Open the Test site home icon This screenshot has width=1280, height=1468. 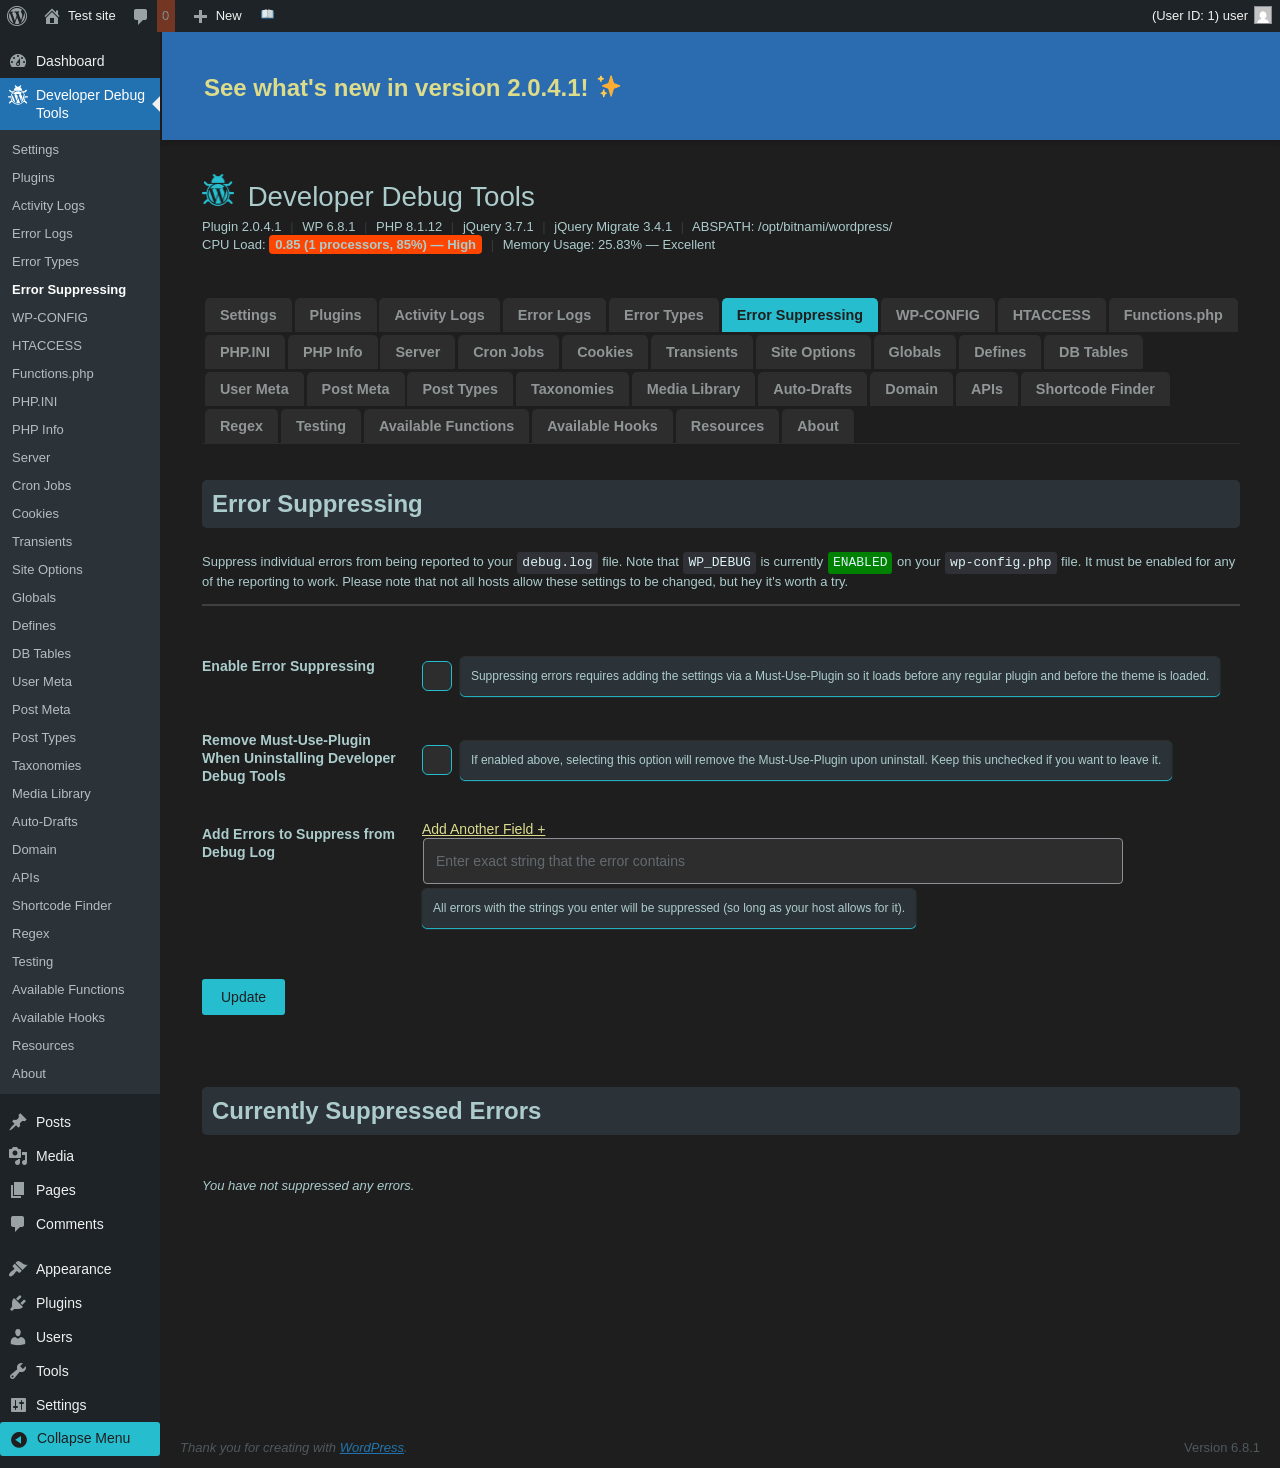[52, 16]
